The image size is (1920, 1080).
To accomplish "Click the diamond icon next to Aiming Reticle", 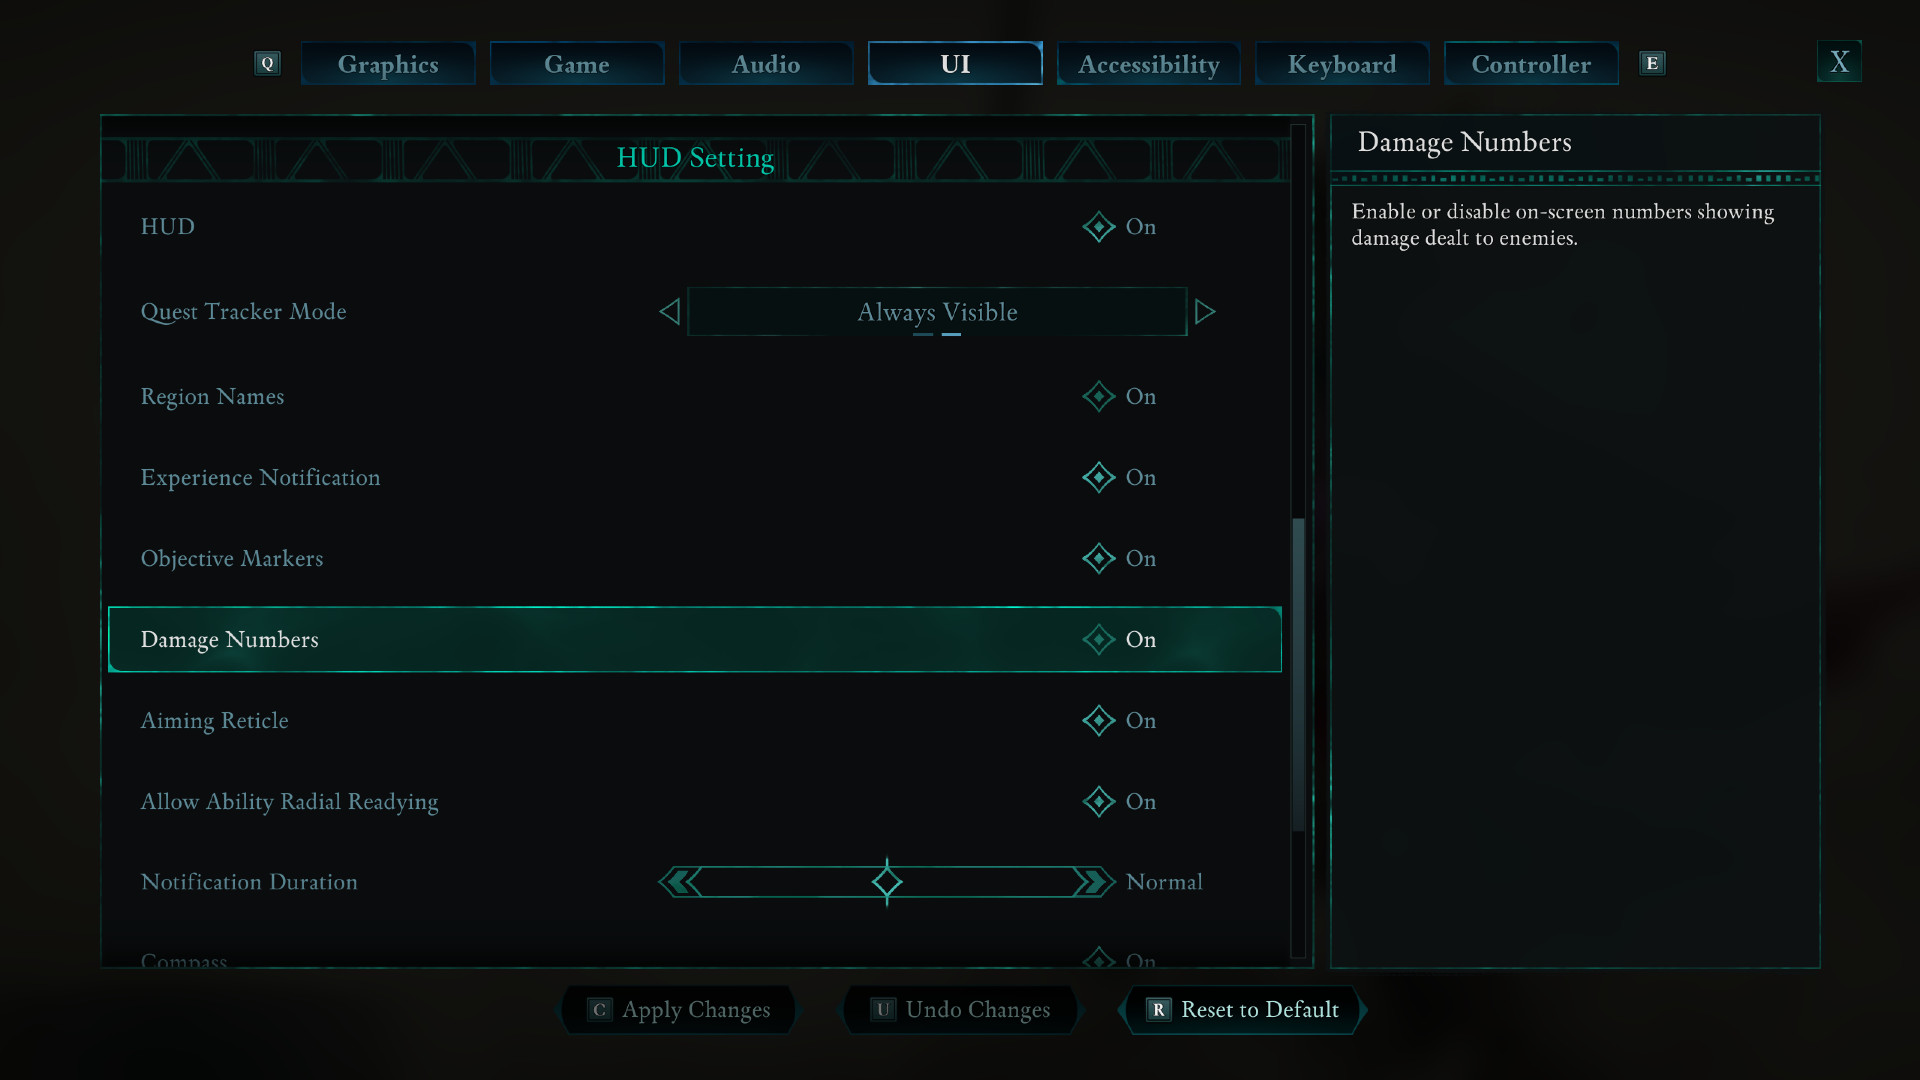I will (1096, 720).
